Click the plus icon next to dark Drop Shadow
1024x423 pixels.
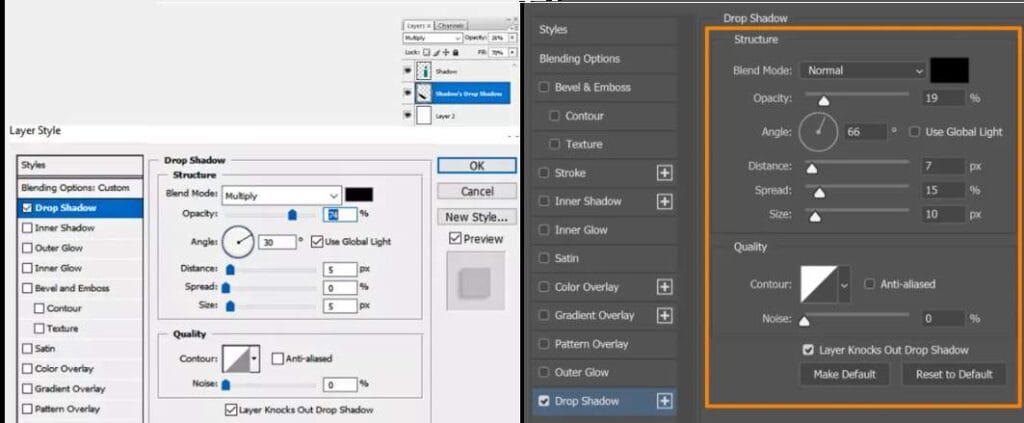(x=664, y=401)
